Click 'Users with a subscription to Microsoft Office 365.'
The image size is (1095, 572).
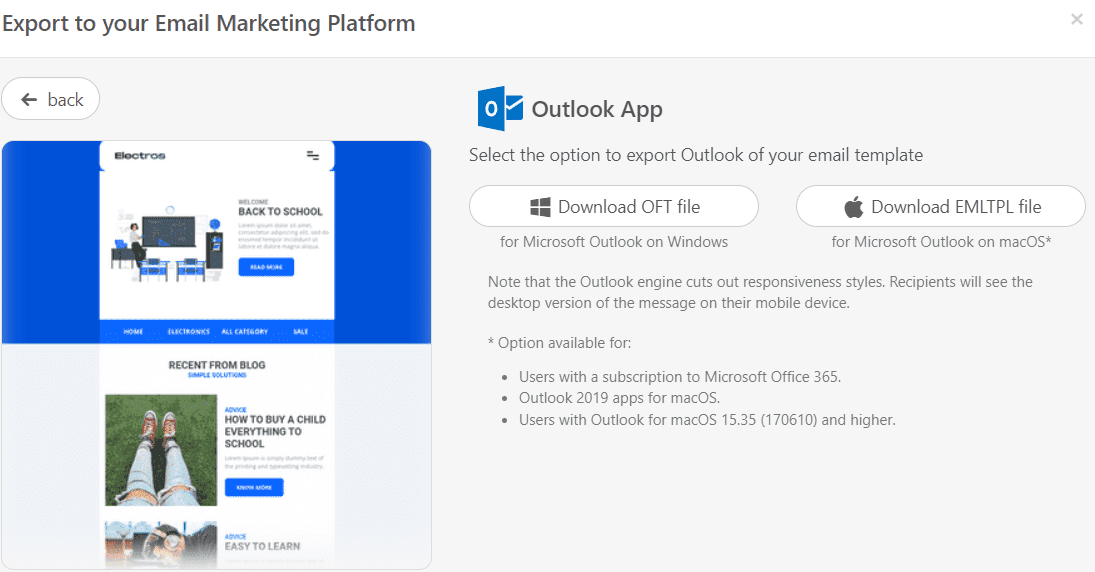pyautogui.click(x=679, y=377)
